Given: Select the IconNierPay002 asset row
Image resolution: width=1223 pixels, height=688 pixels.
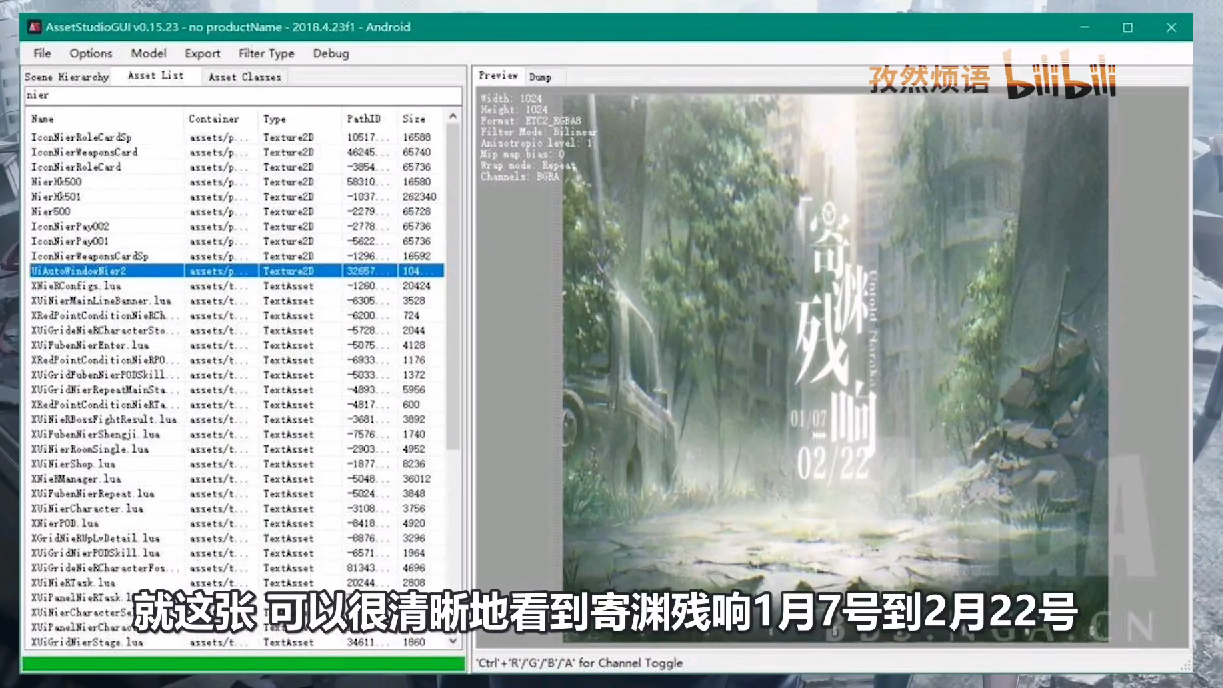Looking at the screenshot, I should [235, 227].
